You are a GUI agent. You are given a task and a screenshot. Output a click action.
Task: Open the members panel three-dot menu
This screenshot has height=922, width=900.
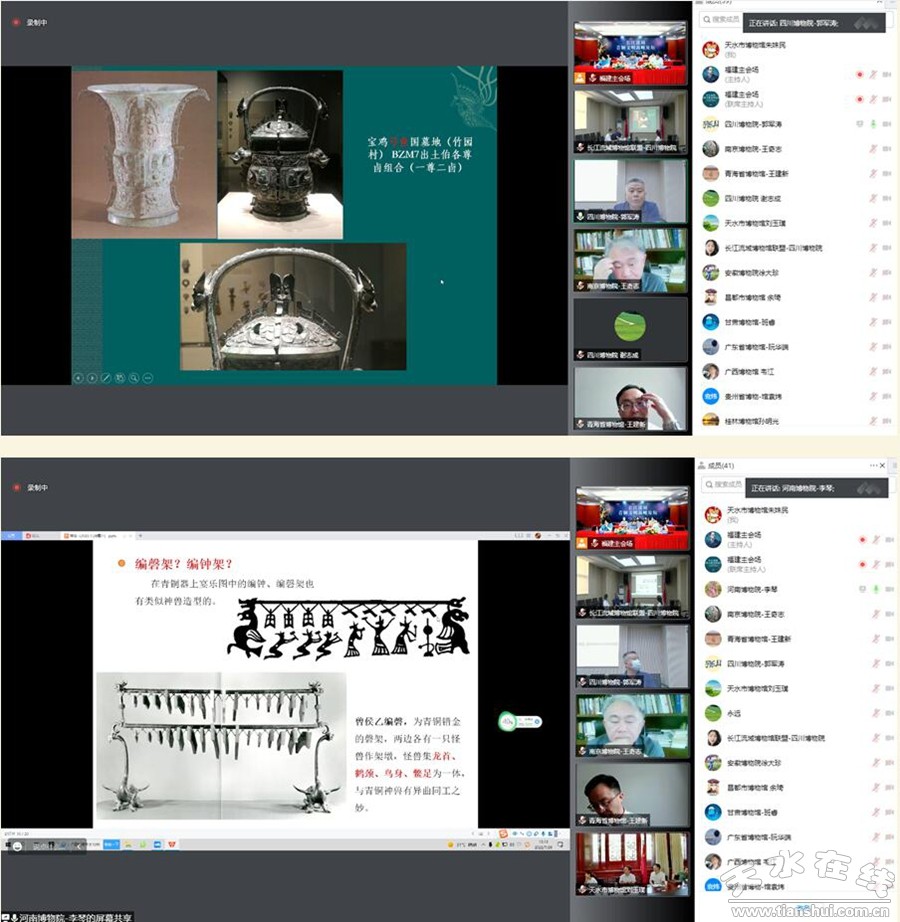(873, 465)
